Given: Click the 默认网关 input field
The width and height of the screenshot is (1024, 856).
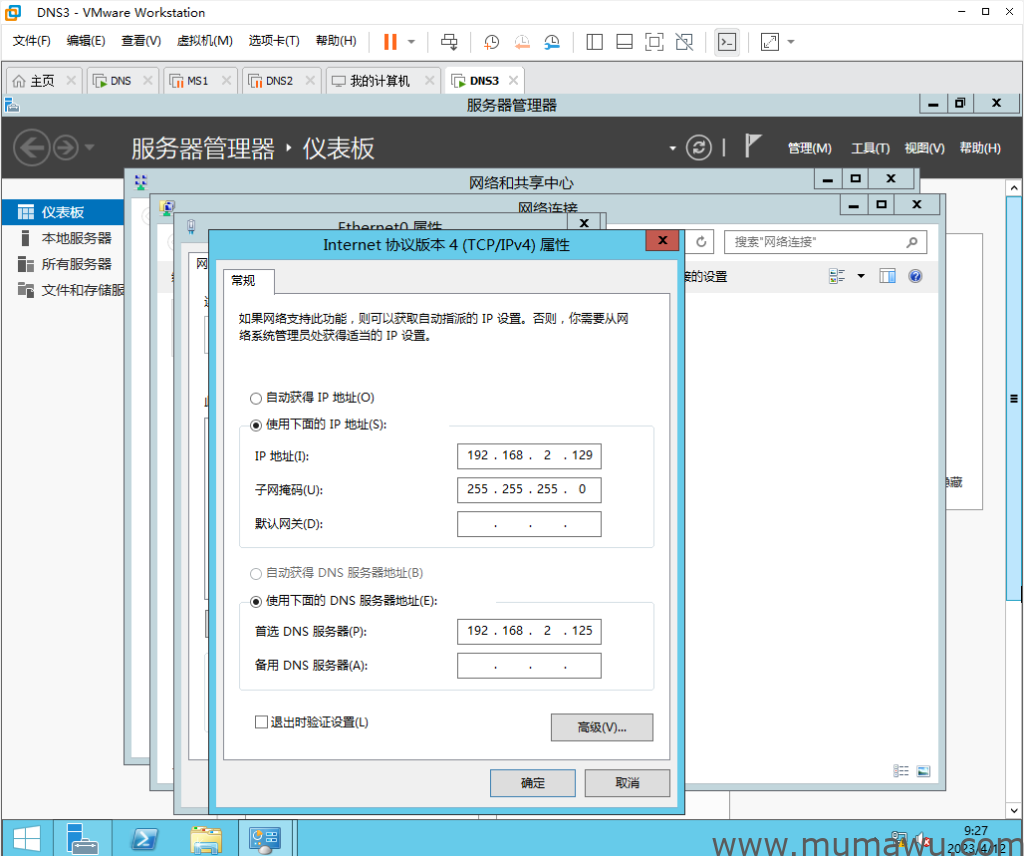Looking at the screenshot, I should [x=529, y=524].
